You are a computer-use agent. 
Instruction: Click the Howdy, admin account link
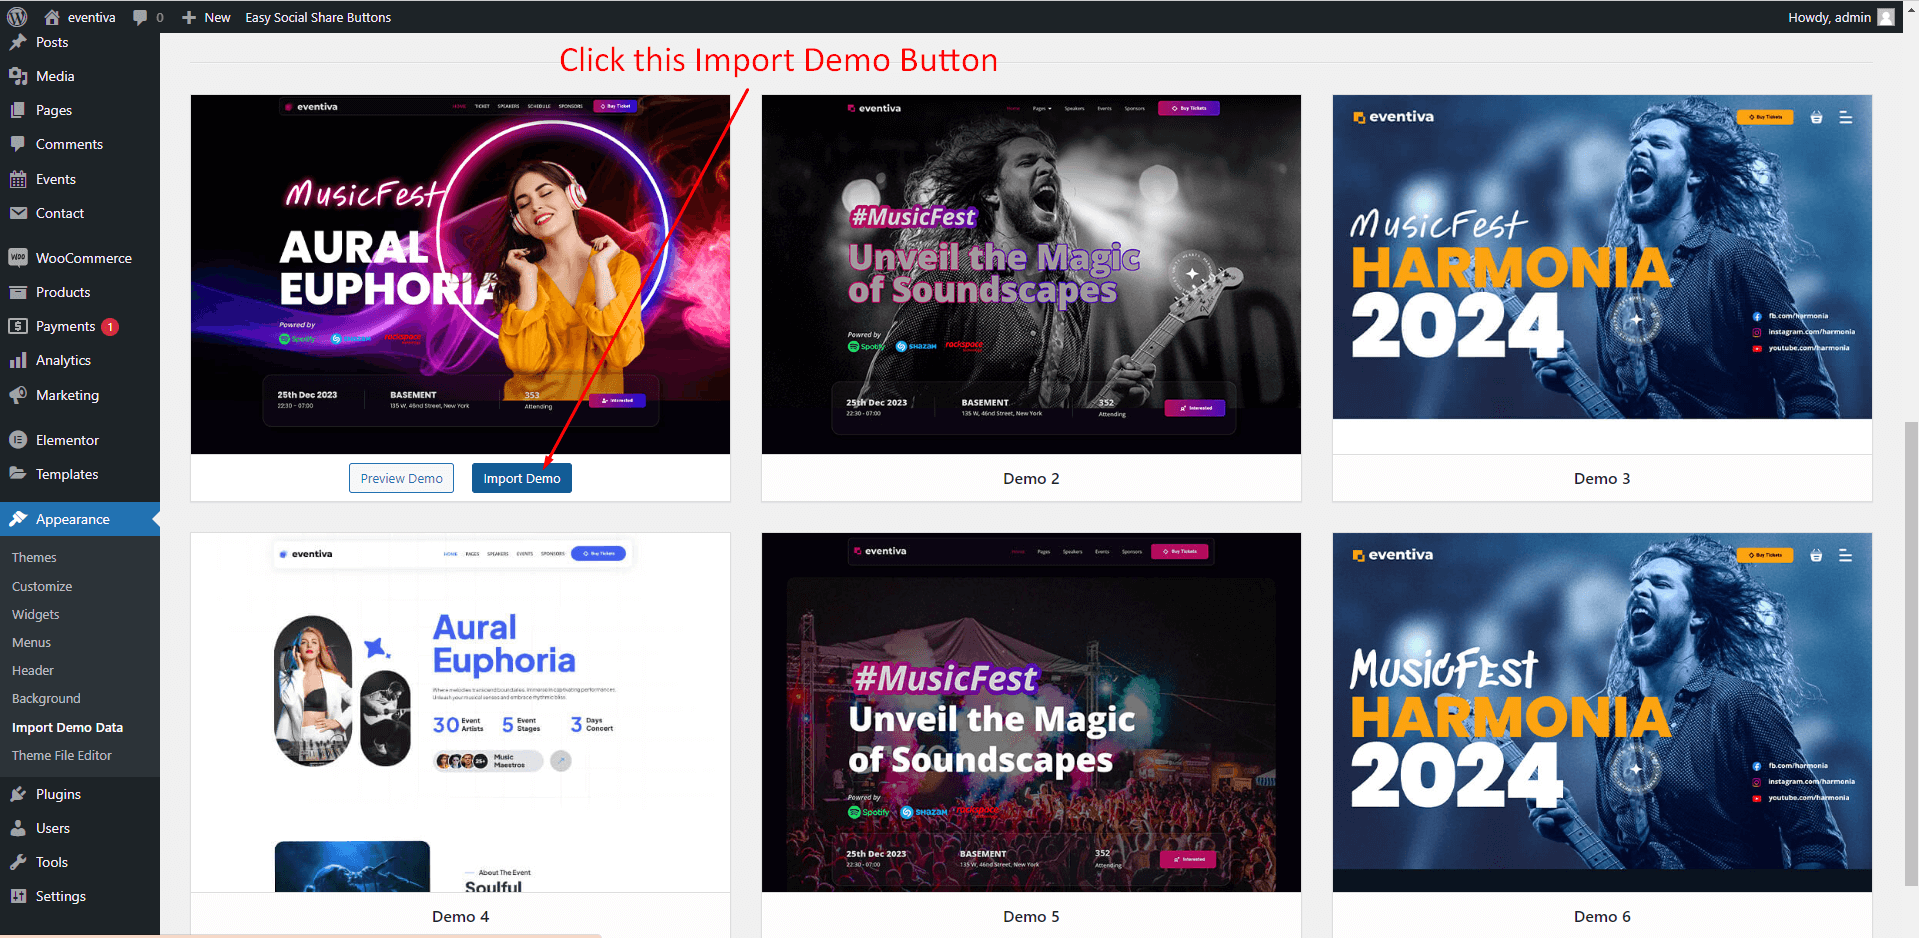click(1840, 17)
